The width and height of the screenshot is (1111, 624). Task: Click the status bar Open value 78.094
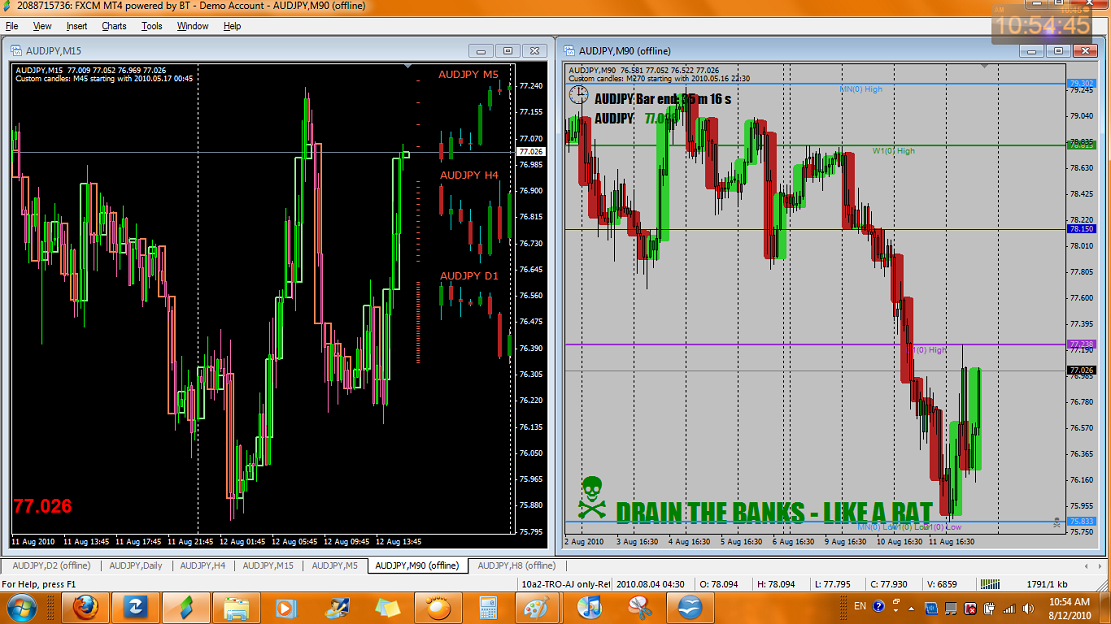(x=718, y=584)
